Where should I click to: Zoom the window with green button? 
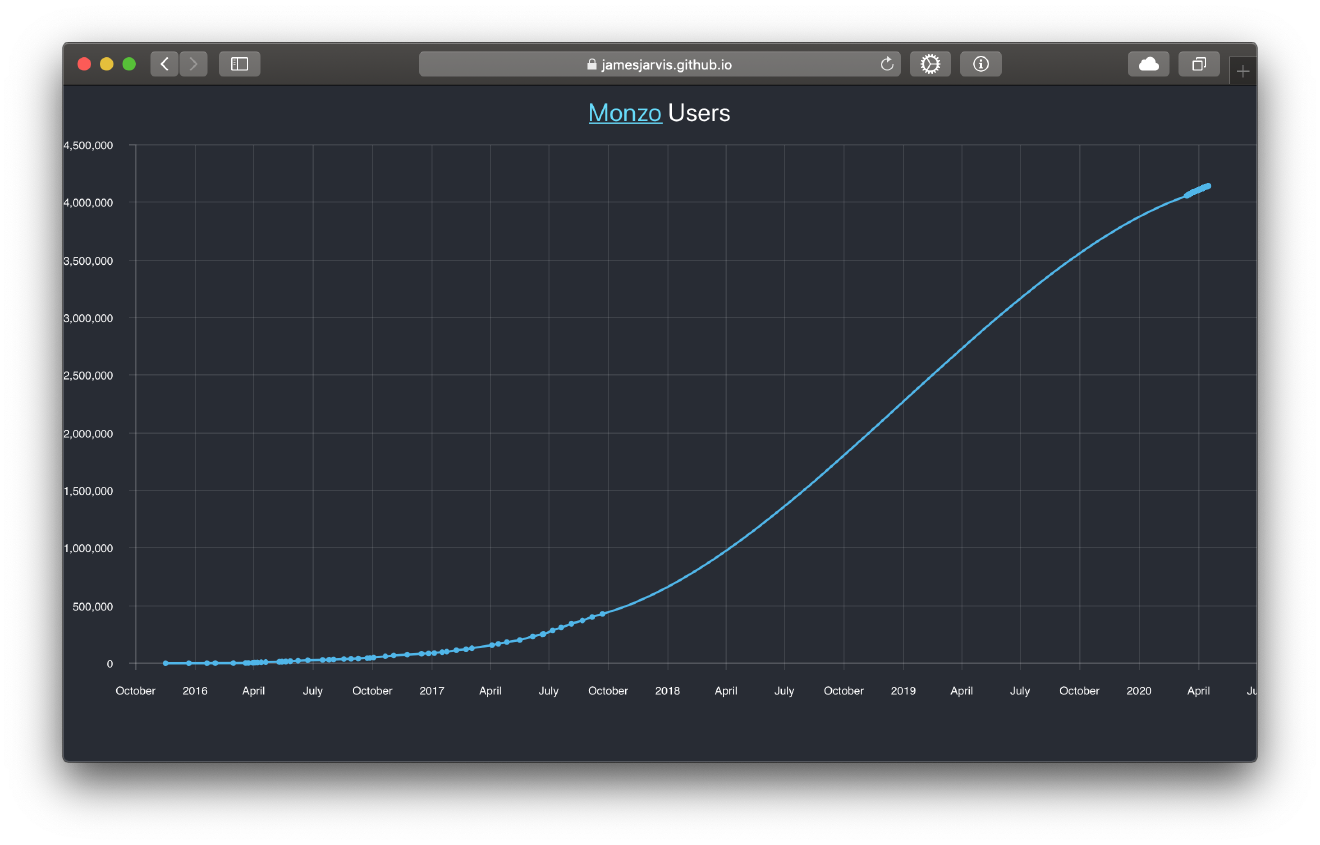click(x=129, y=64)
